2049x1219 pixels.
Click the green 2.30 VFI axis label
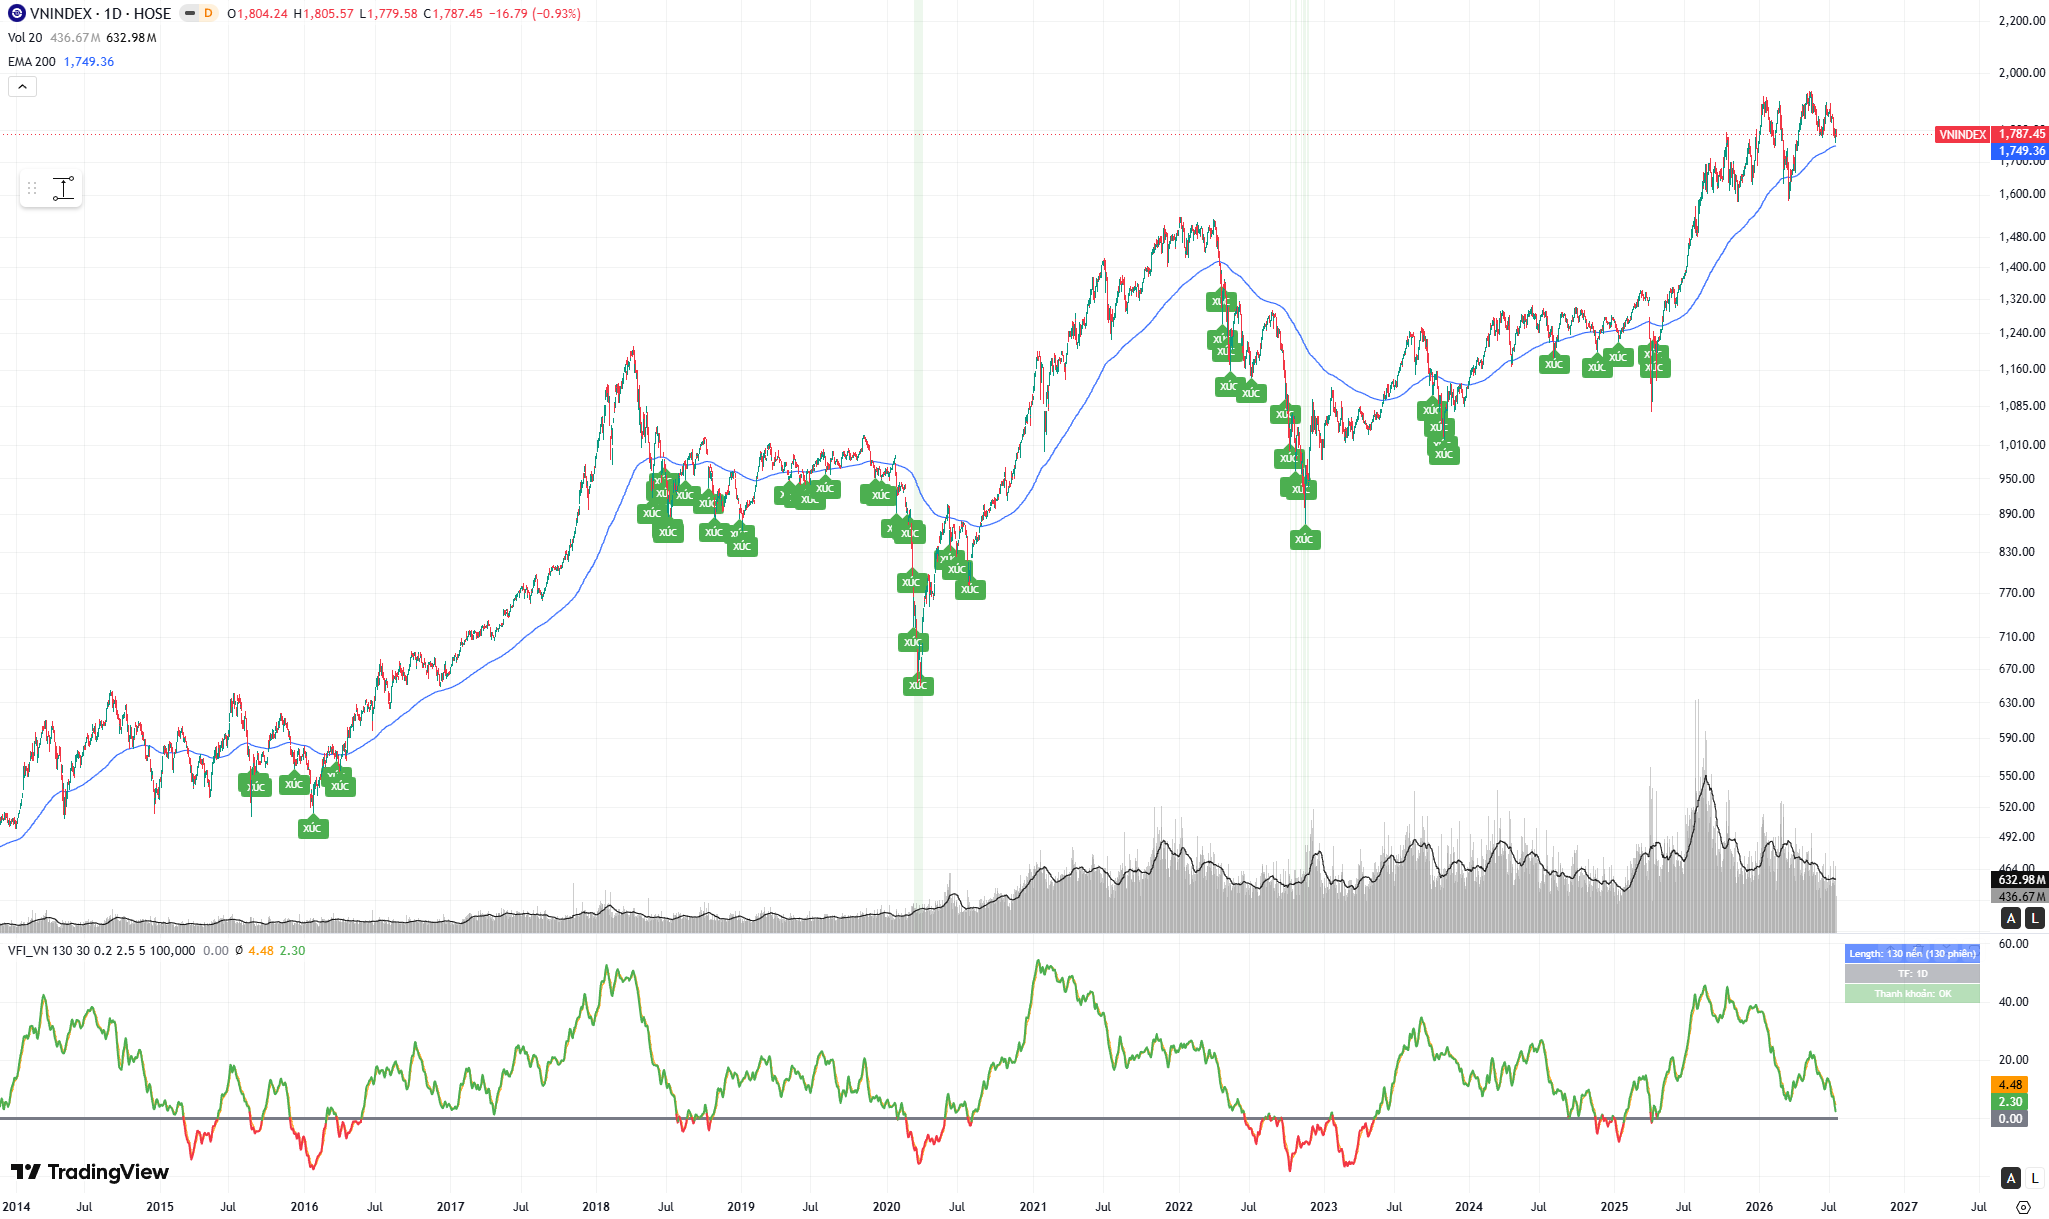pyautogui.click(x=2010, y=1102)
